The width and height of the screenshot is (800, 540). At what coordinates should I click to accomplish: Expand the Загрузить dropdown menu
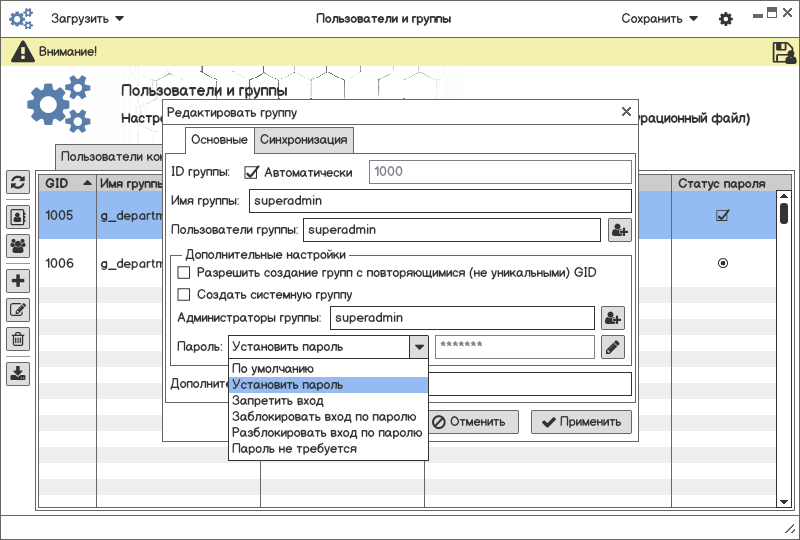[88, 19]
